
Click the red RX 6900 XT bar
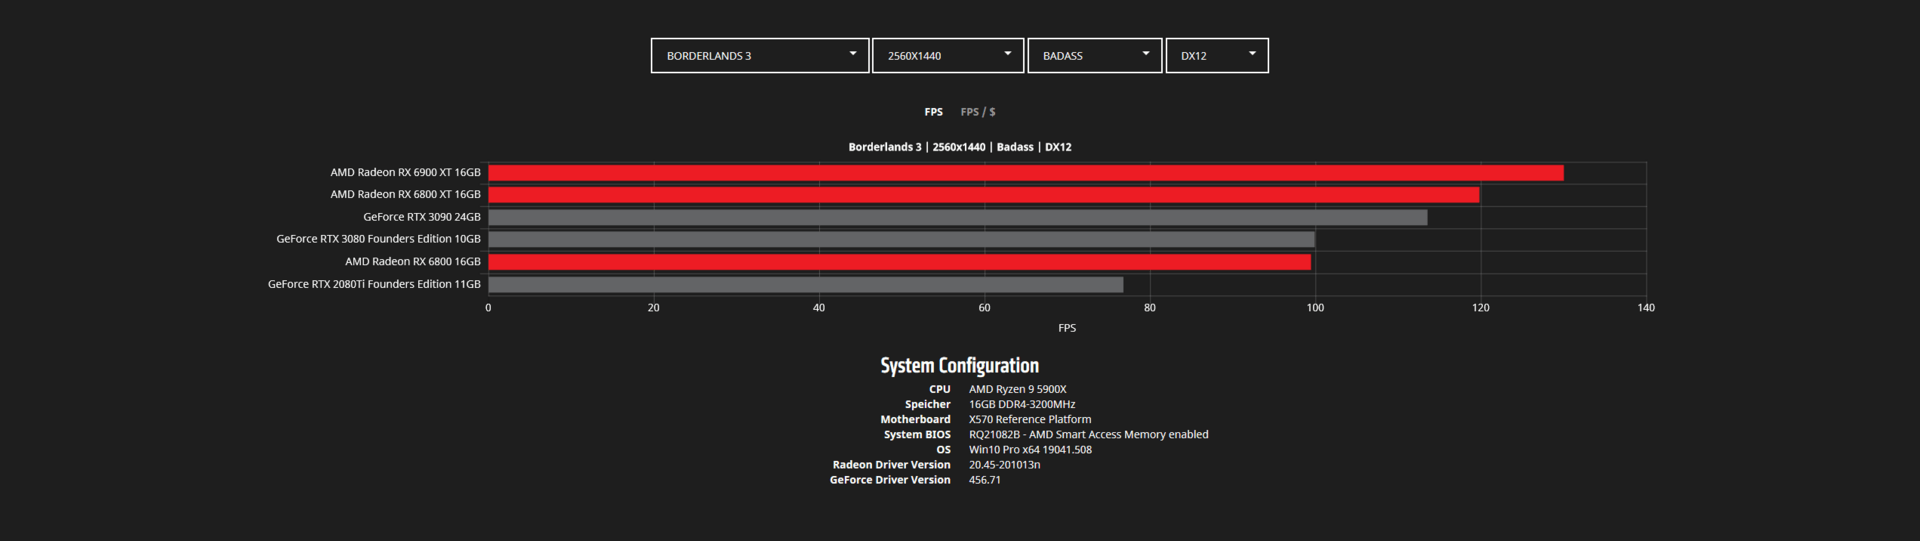(x=1025, y=173)
